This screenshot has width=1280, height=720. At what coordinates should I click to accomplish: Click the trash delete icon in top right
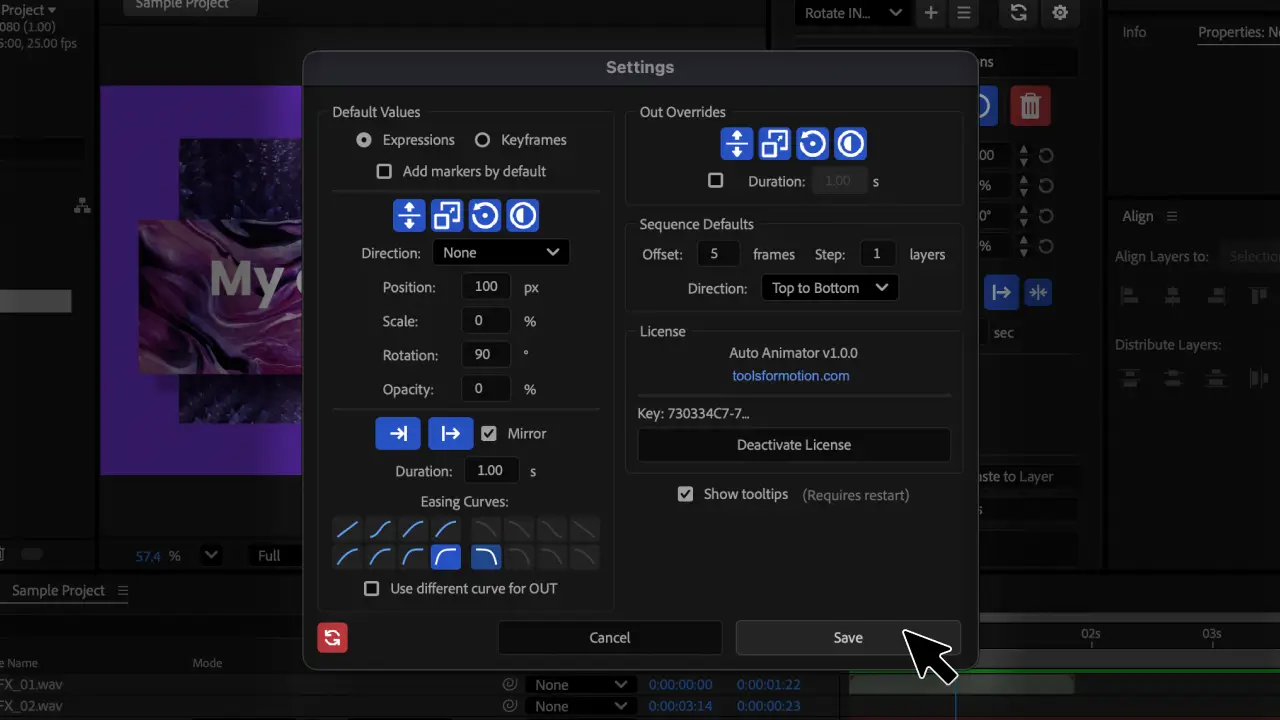click(1030, 105)
